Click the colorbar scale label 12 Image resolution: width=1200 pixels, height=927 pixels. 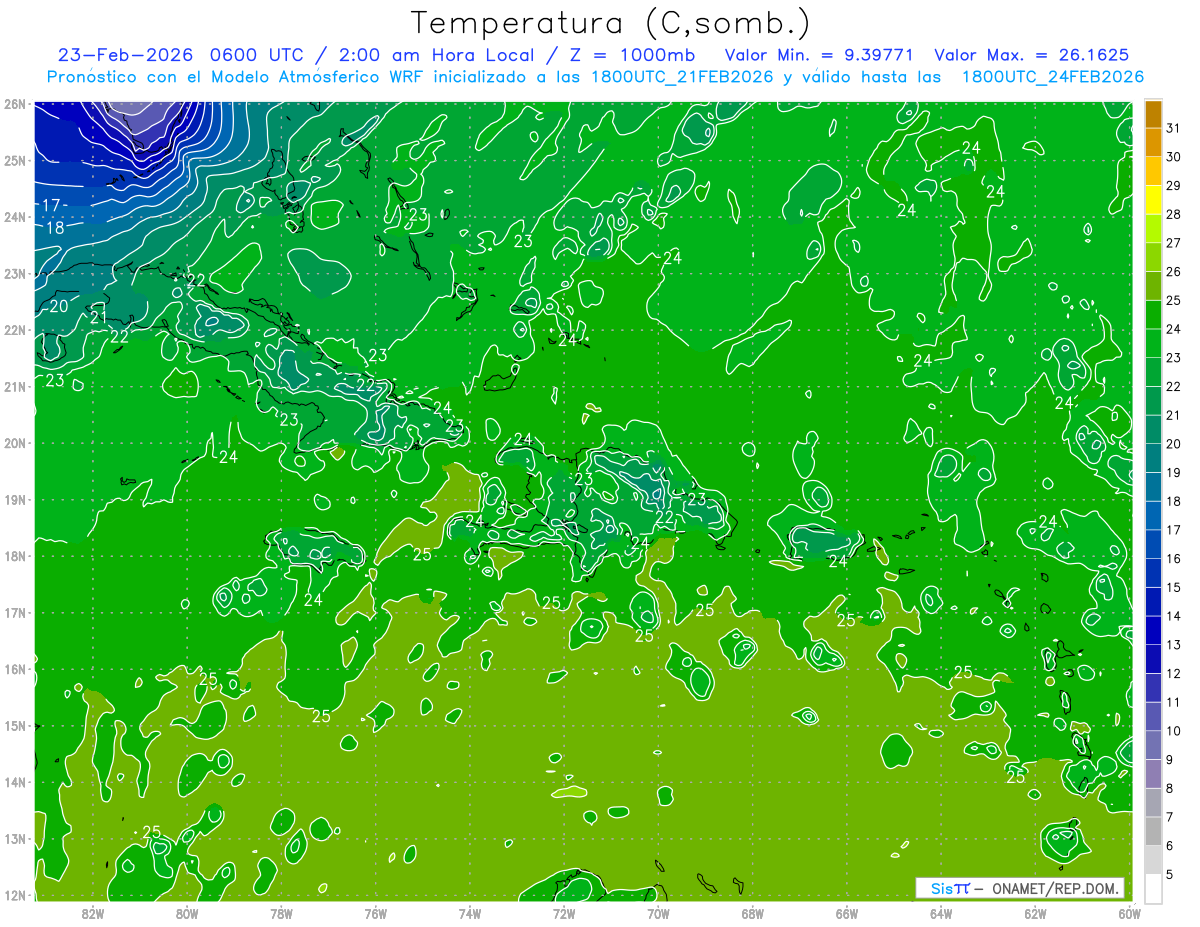[1174, 674]
